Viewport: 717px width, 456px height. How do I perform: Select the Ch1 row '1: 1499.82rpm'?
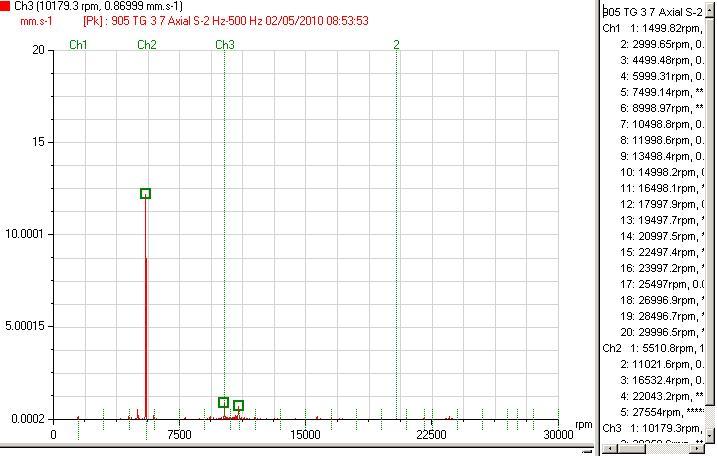653,28
